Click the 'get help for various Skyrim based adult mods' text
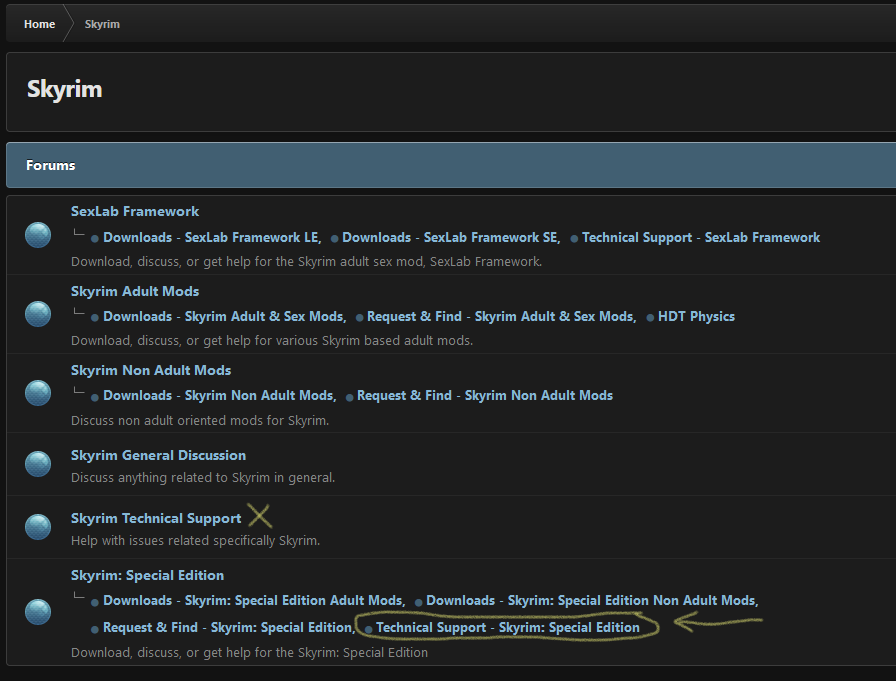Viewport: 896px width, 681px height. [x=272, y=340]
